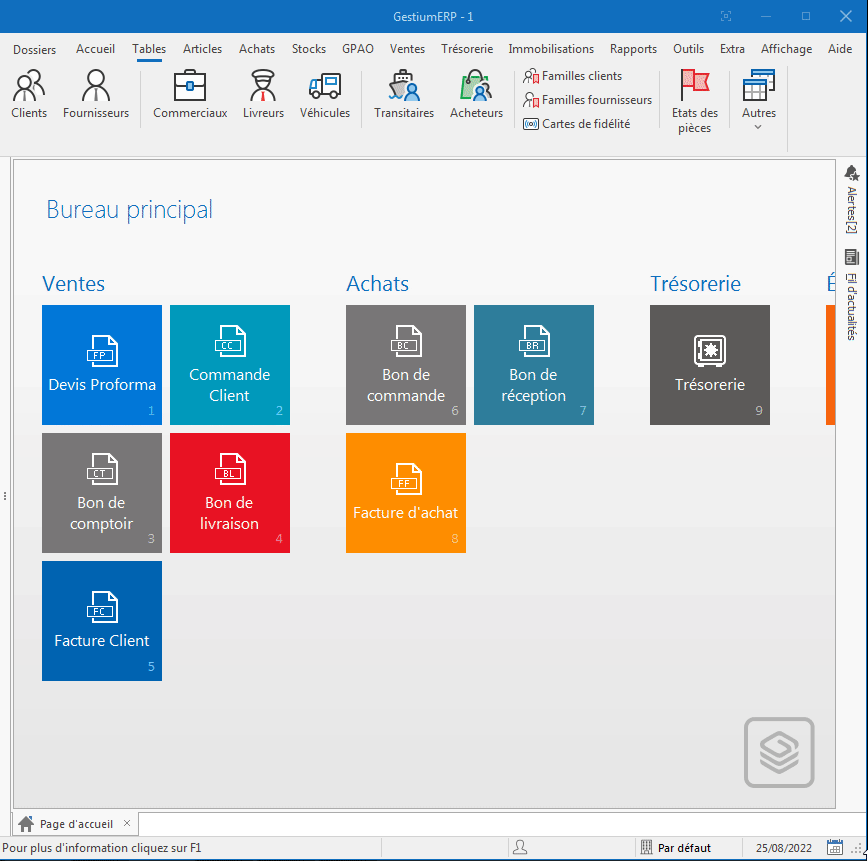This screenshot has width=868, height=861.
Task: Switch to the Accueil tab
Action: coord(95,49)
